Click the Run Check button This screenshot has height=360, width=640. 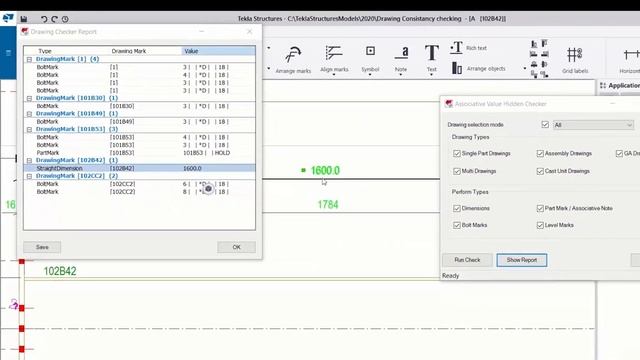[467, 260]
